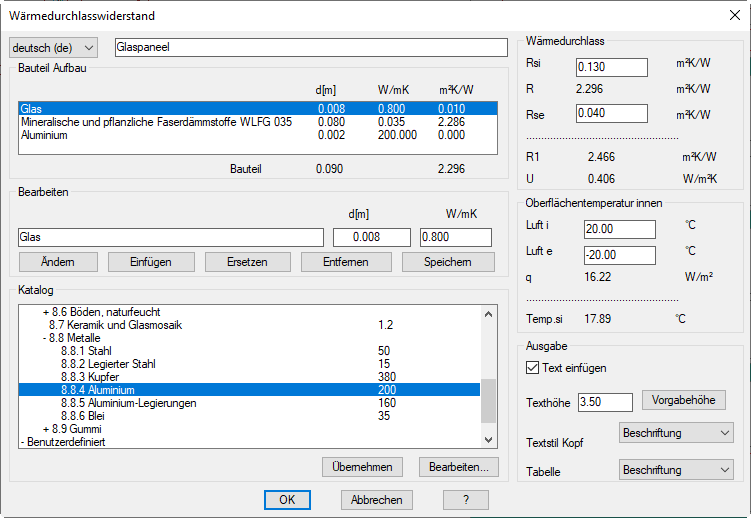Enable the Text einfügen checkbox

click(532, 368)
